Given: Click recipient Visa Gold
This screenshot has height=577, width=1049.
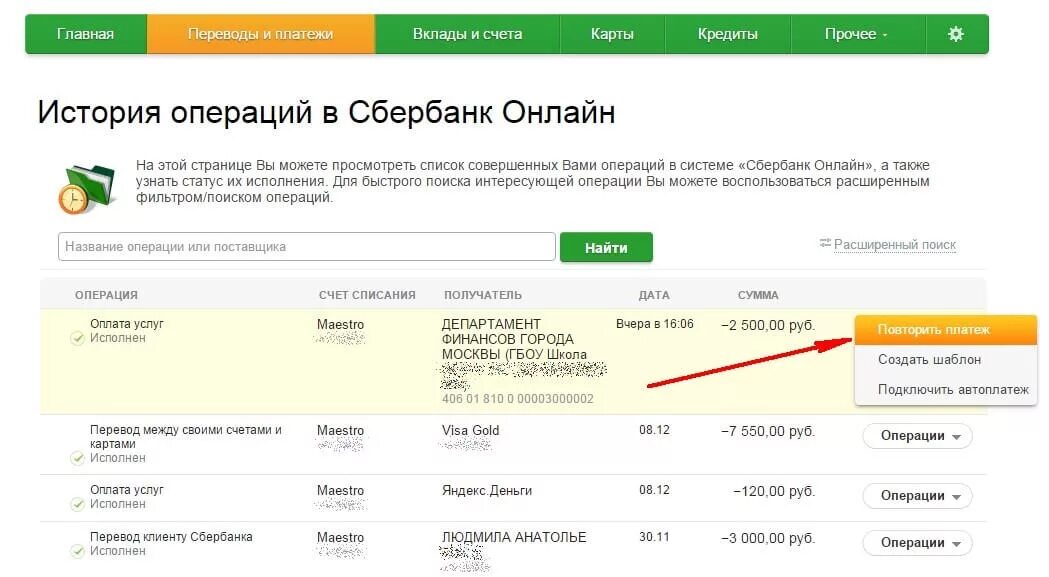Looking at the screenshot, I should pyautogui.click(x=470, y=430).
